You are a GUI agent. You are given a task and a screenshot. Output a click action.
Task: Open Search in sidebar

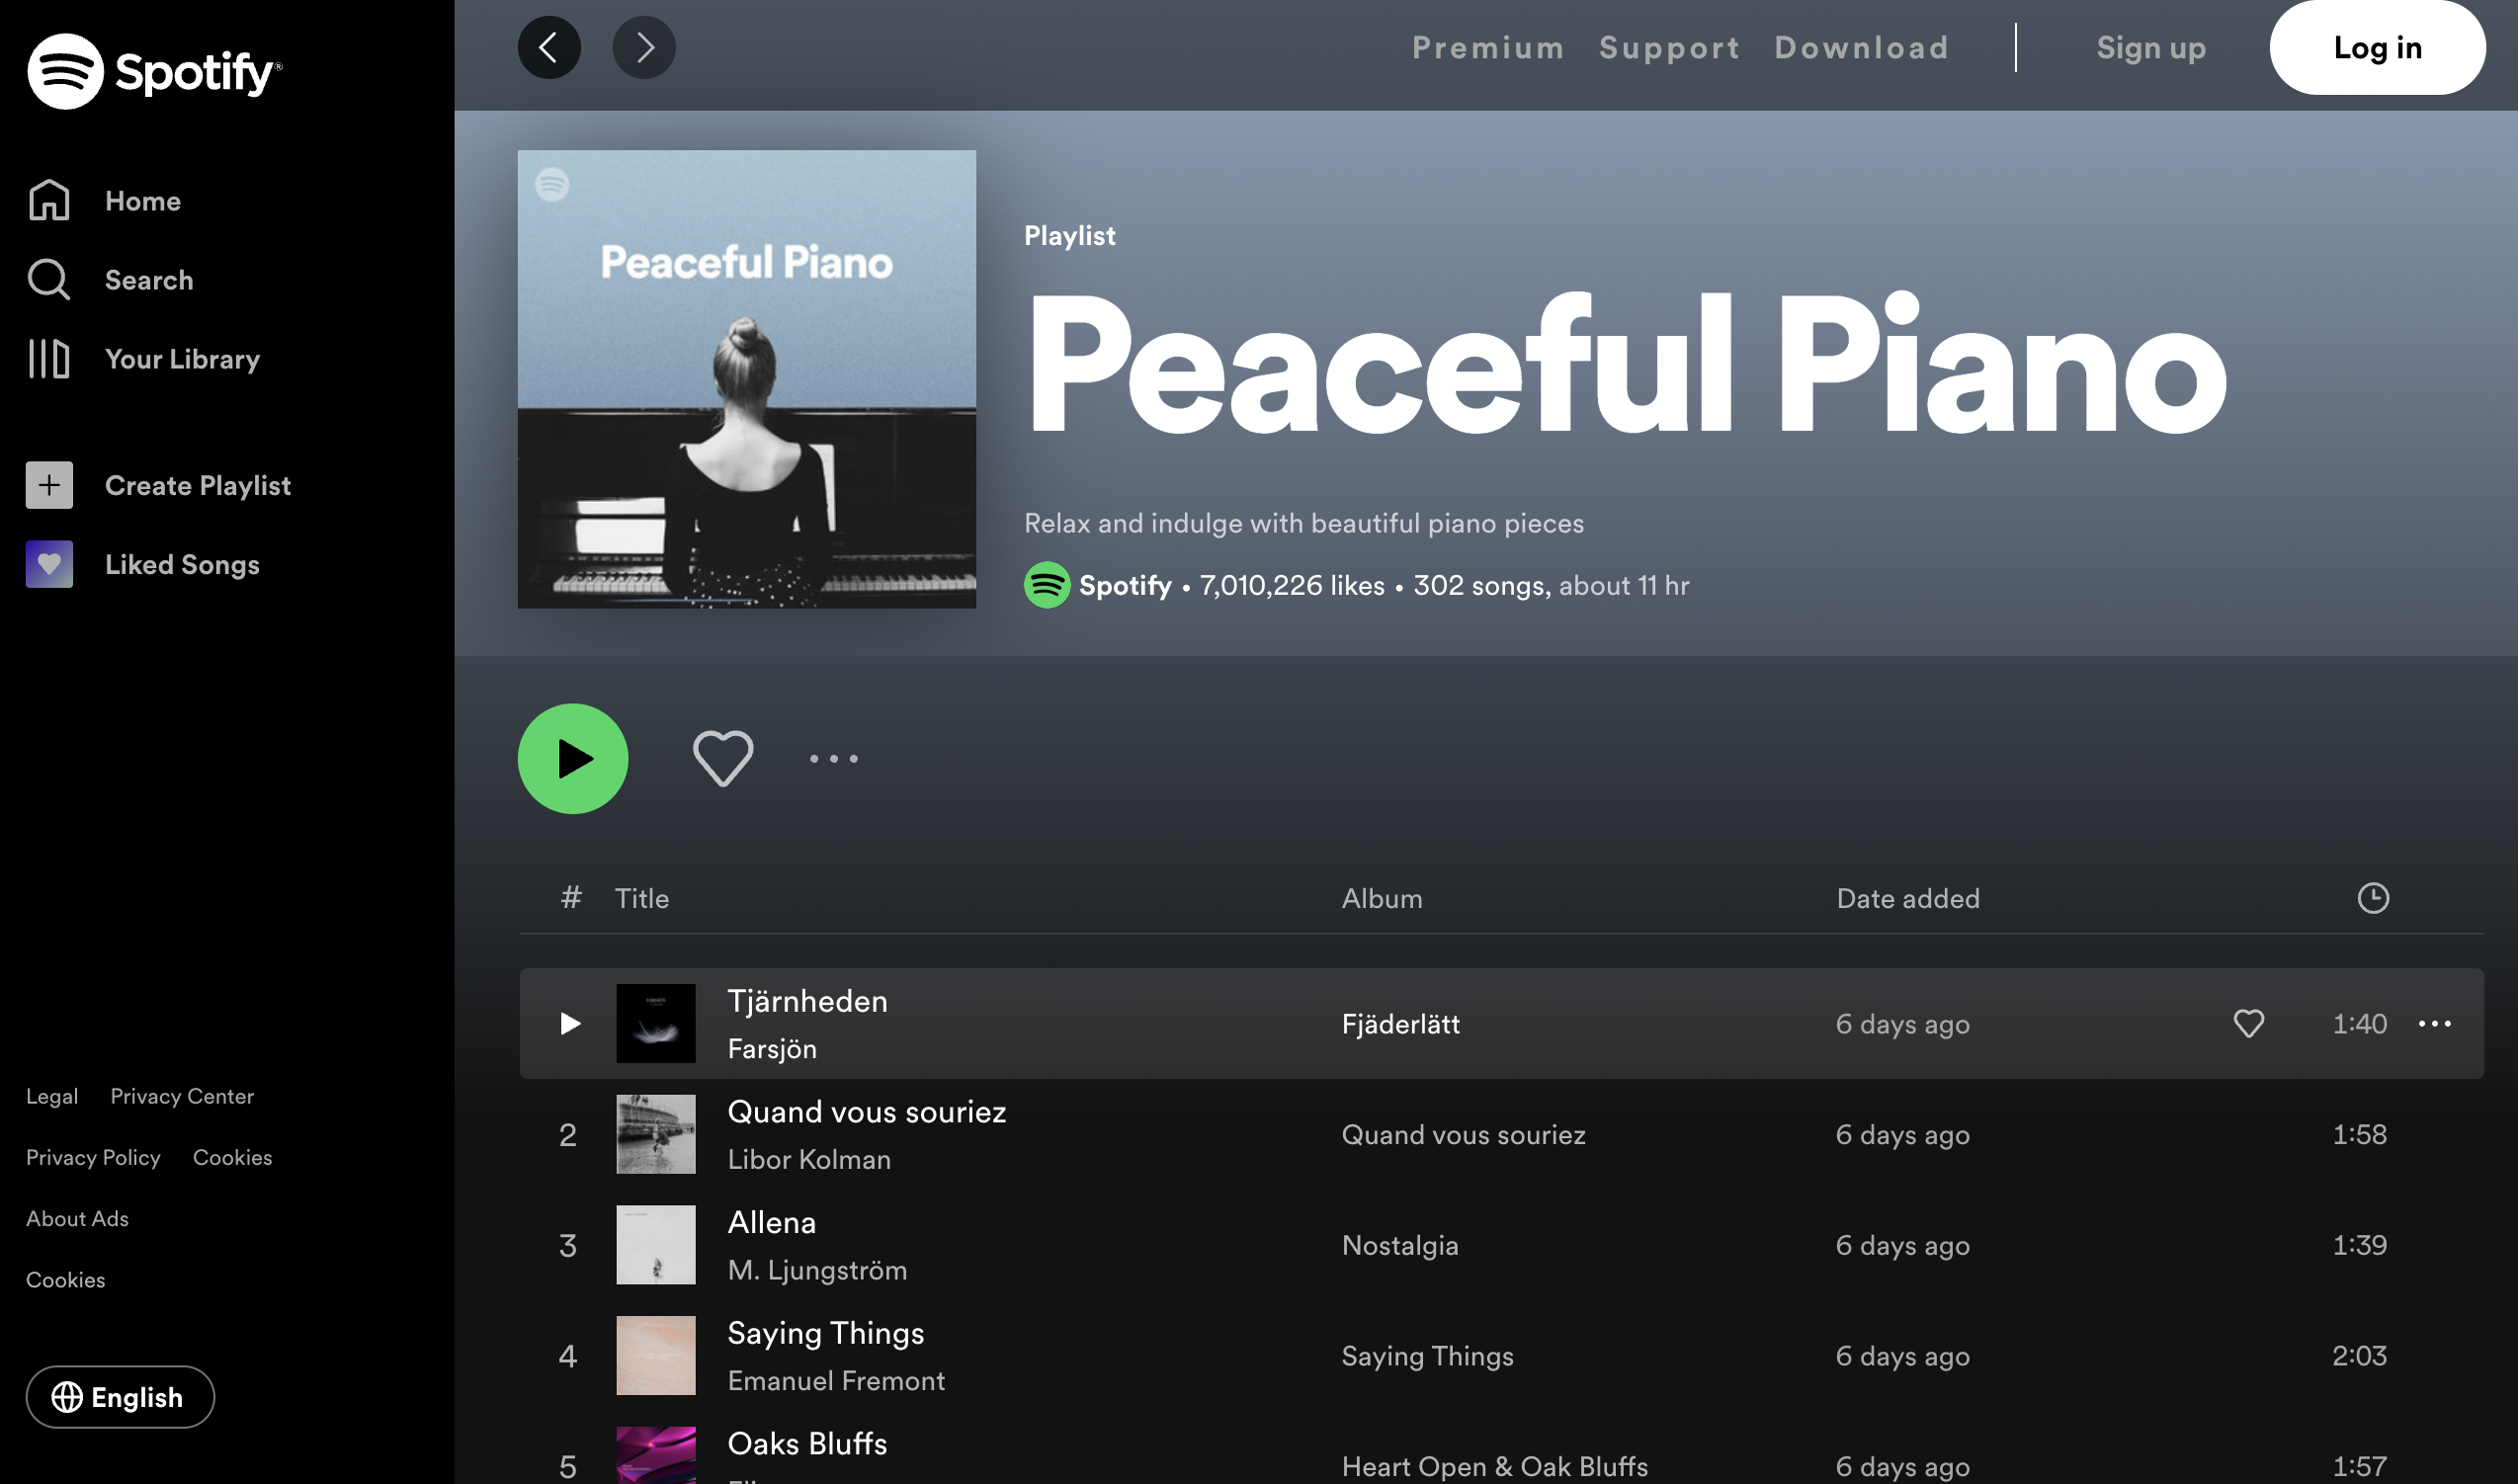tap(110, 280)
